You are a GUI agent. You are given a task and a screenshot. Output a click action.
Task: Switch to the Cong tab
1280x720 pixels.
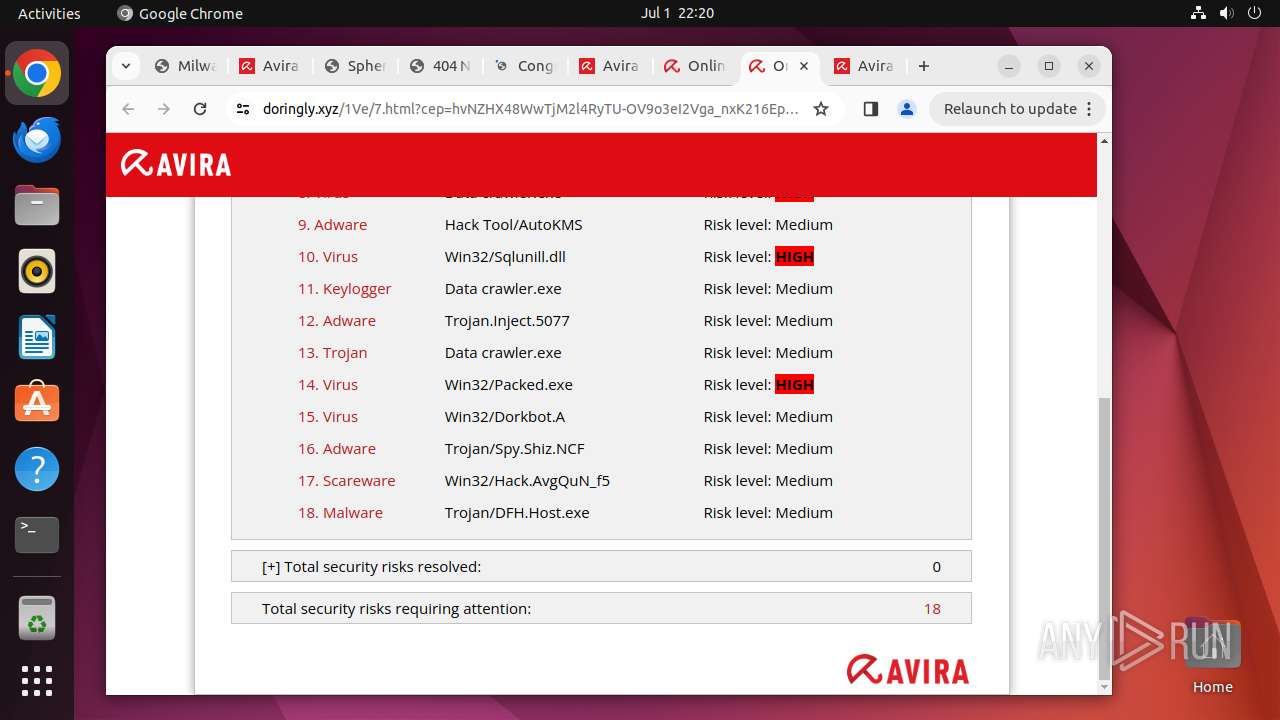point(525,66)
